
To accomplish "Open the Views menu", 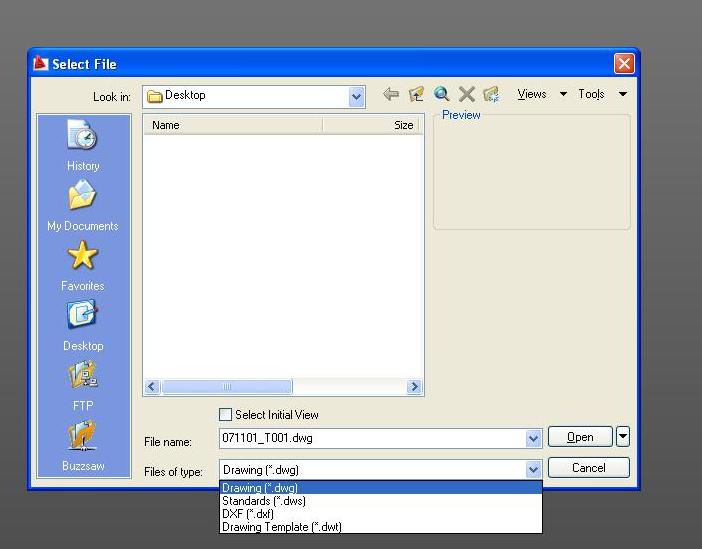I will tap(542, 94).
